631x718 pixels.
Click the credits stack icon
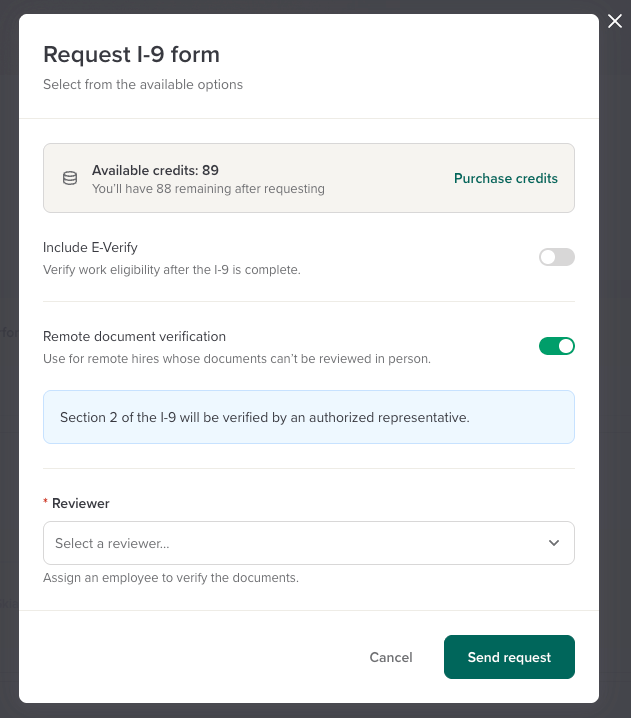(70, 178)
